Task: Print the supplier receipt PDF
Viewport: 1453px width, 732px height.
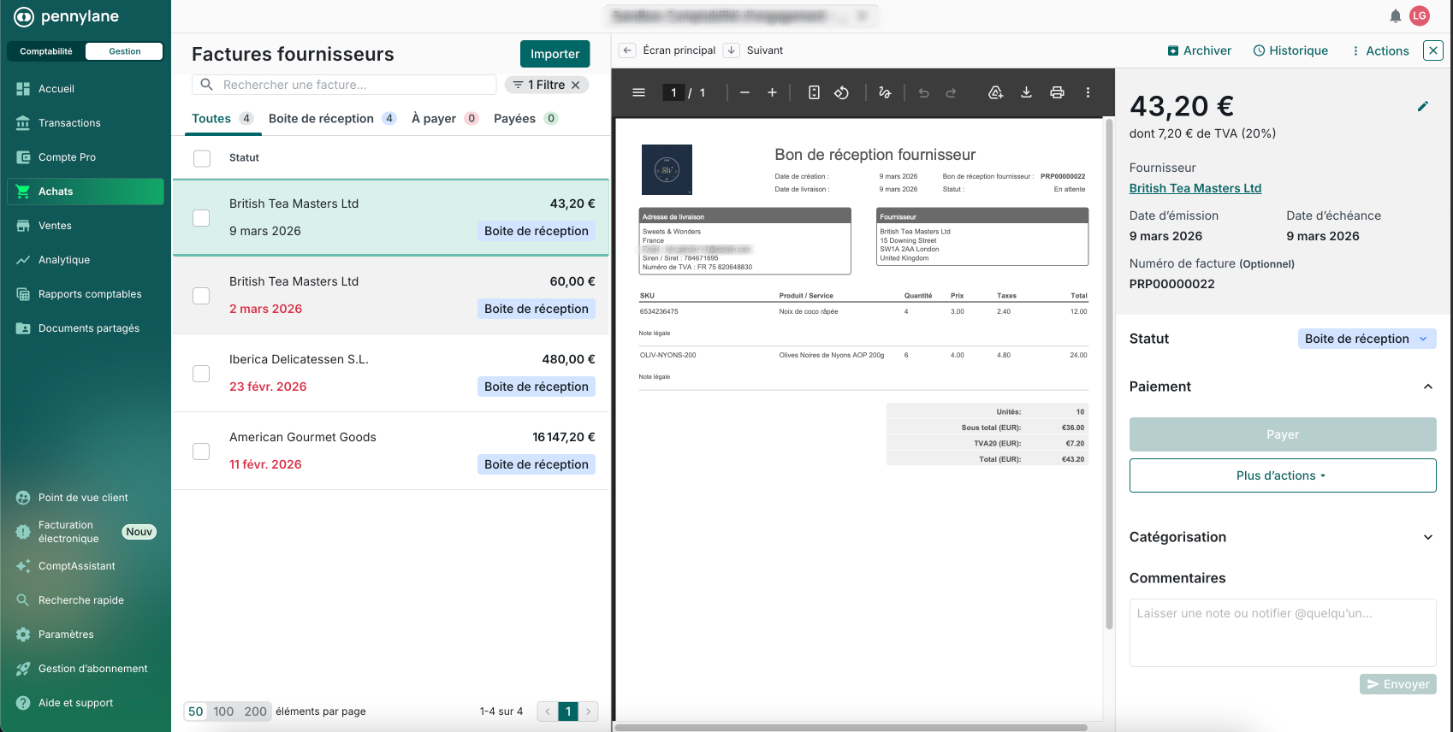Action: click(1057, 93)
